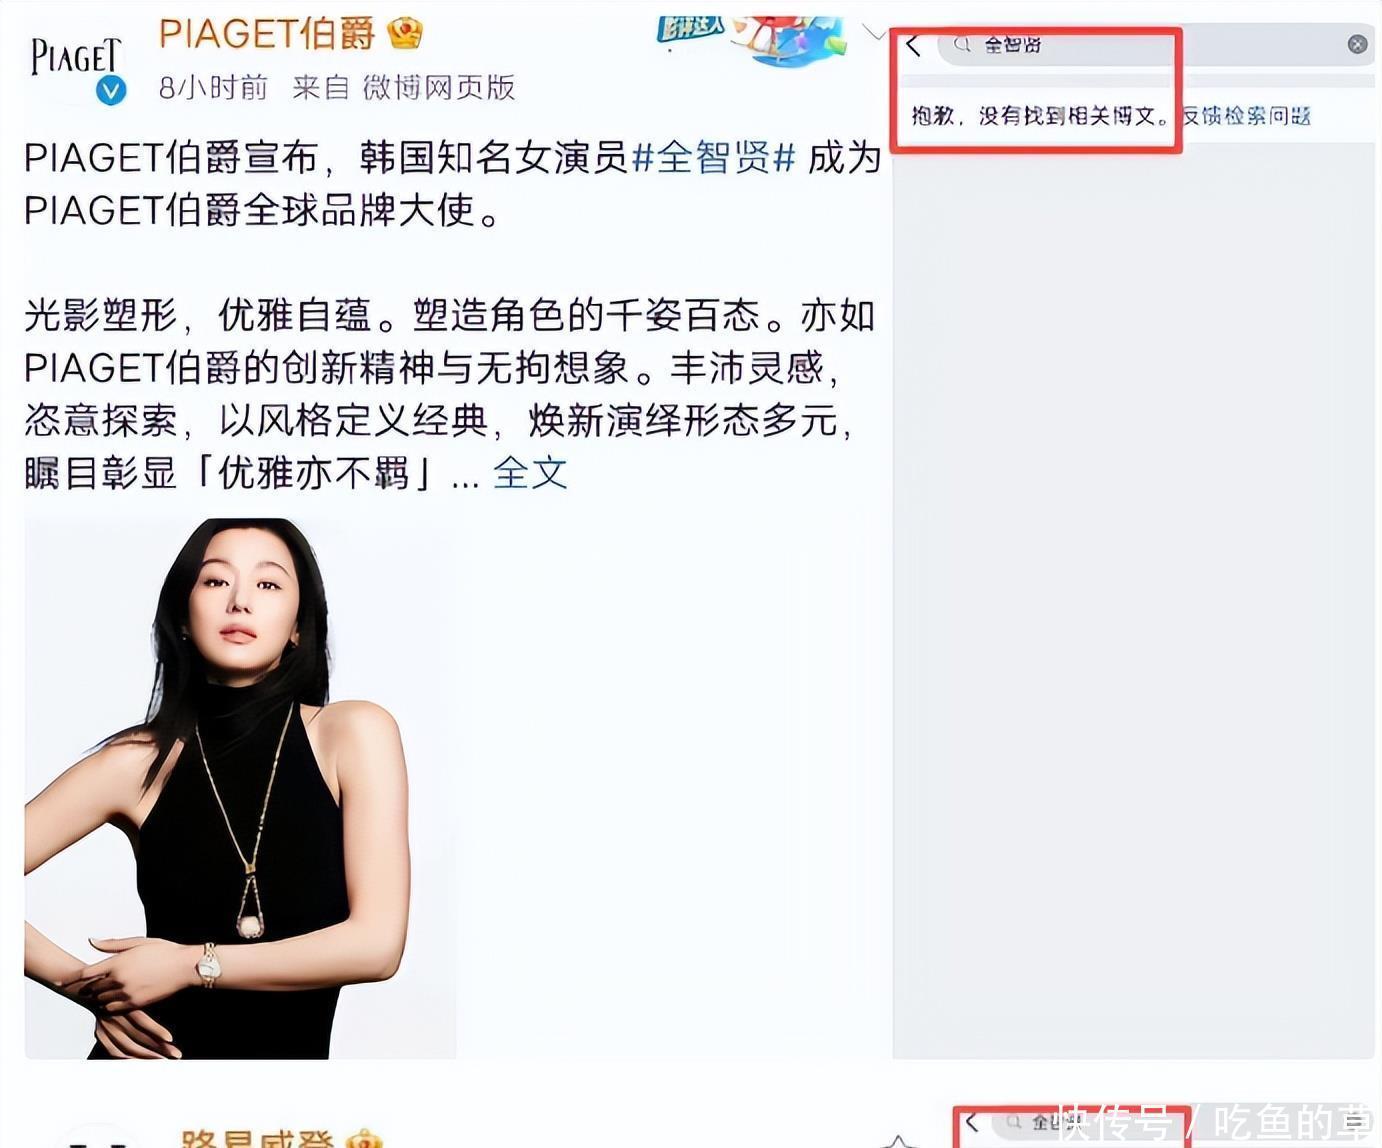Click the 8小时前 post timestamp
Screen dimensions: 1382x1148
coord(213,88)
